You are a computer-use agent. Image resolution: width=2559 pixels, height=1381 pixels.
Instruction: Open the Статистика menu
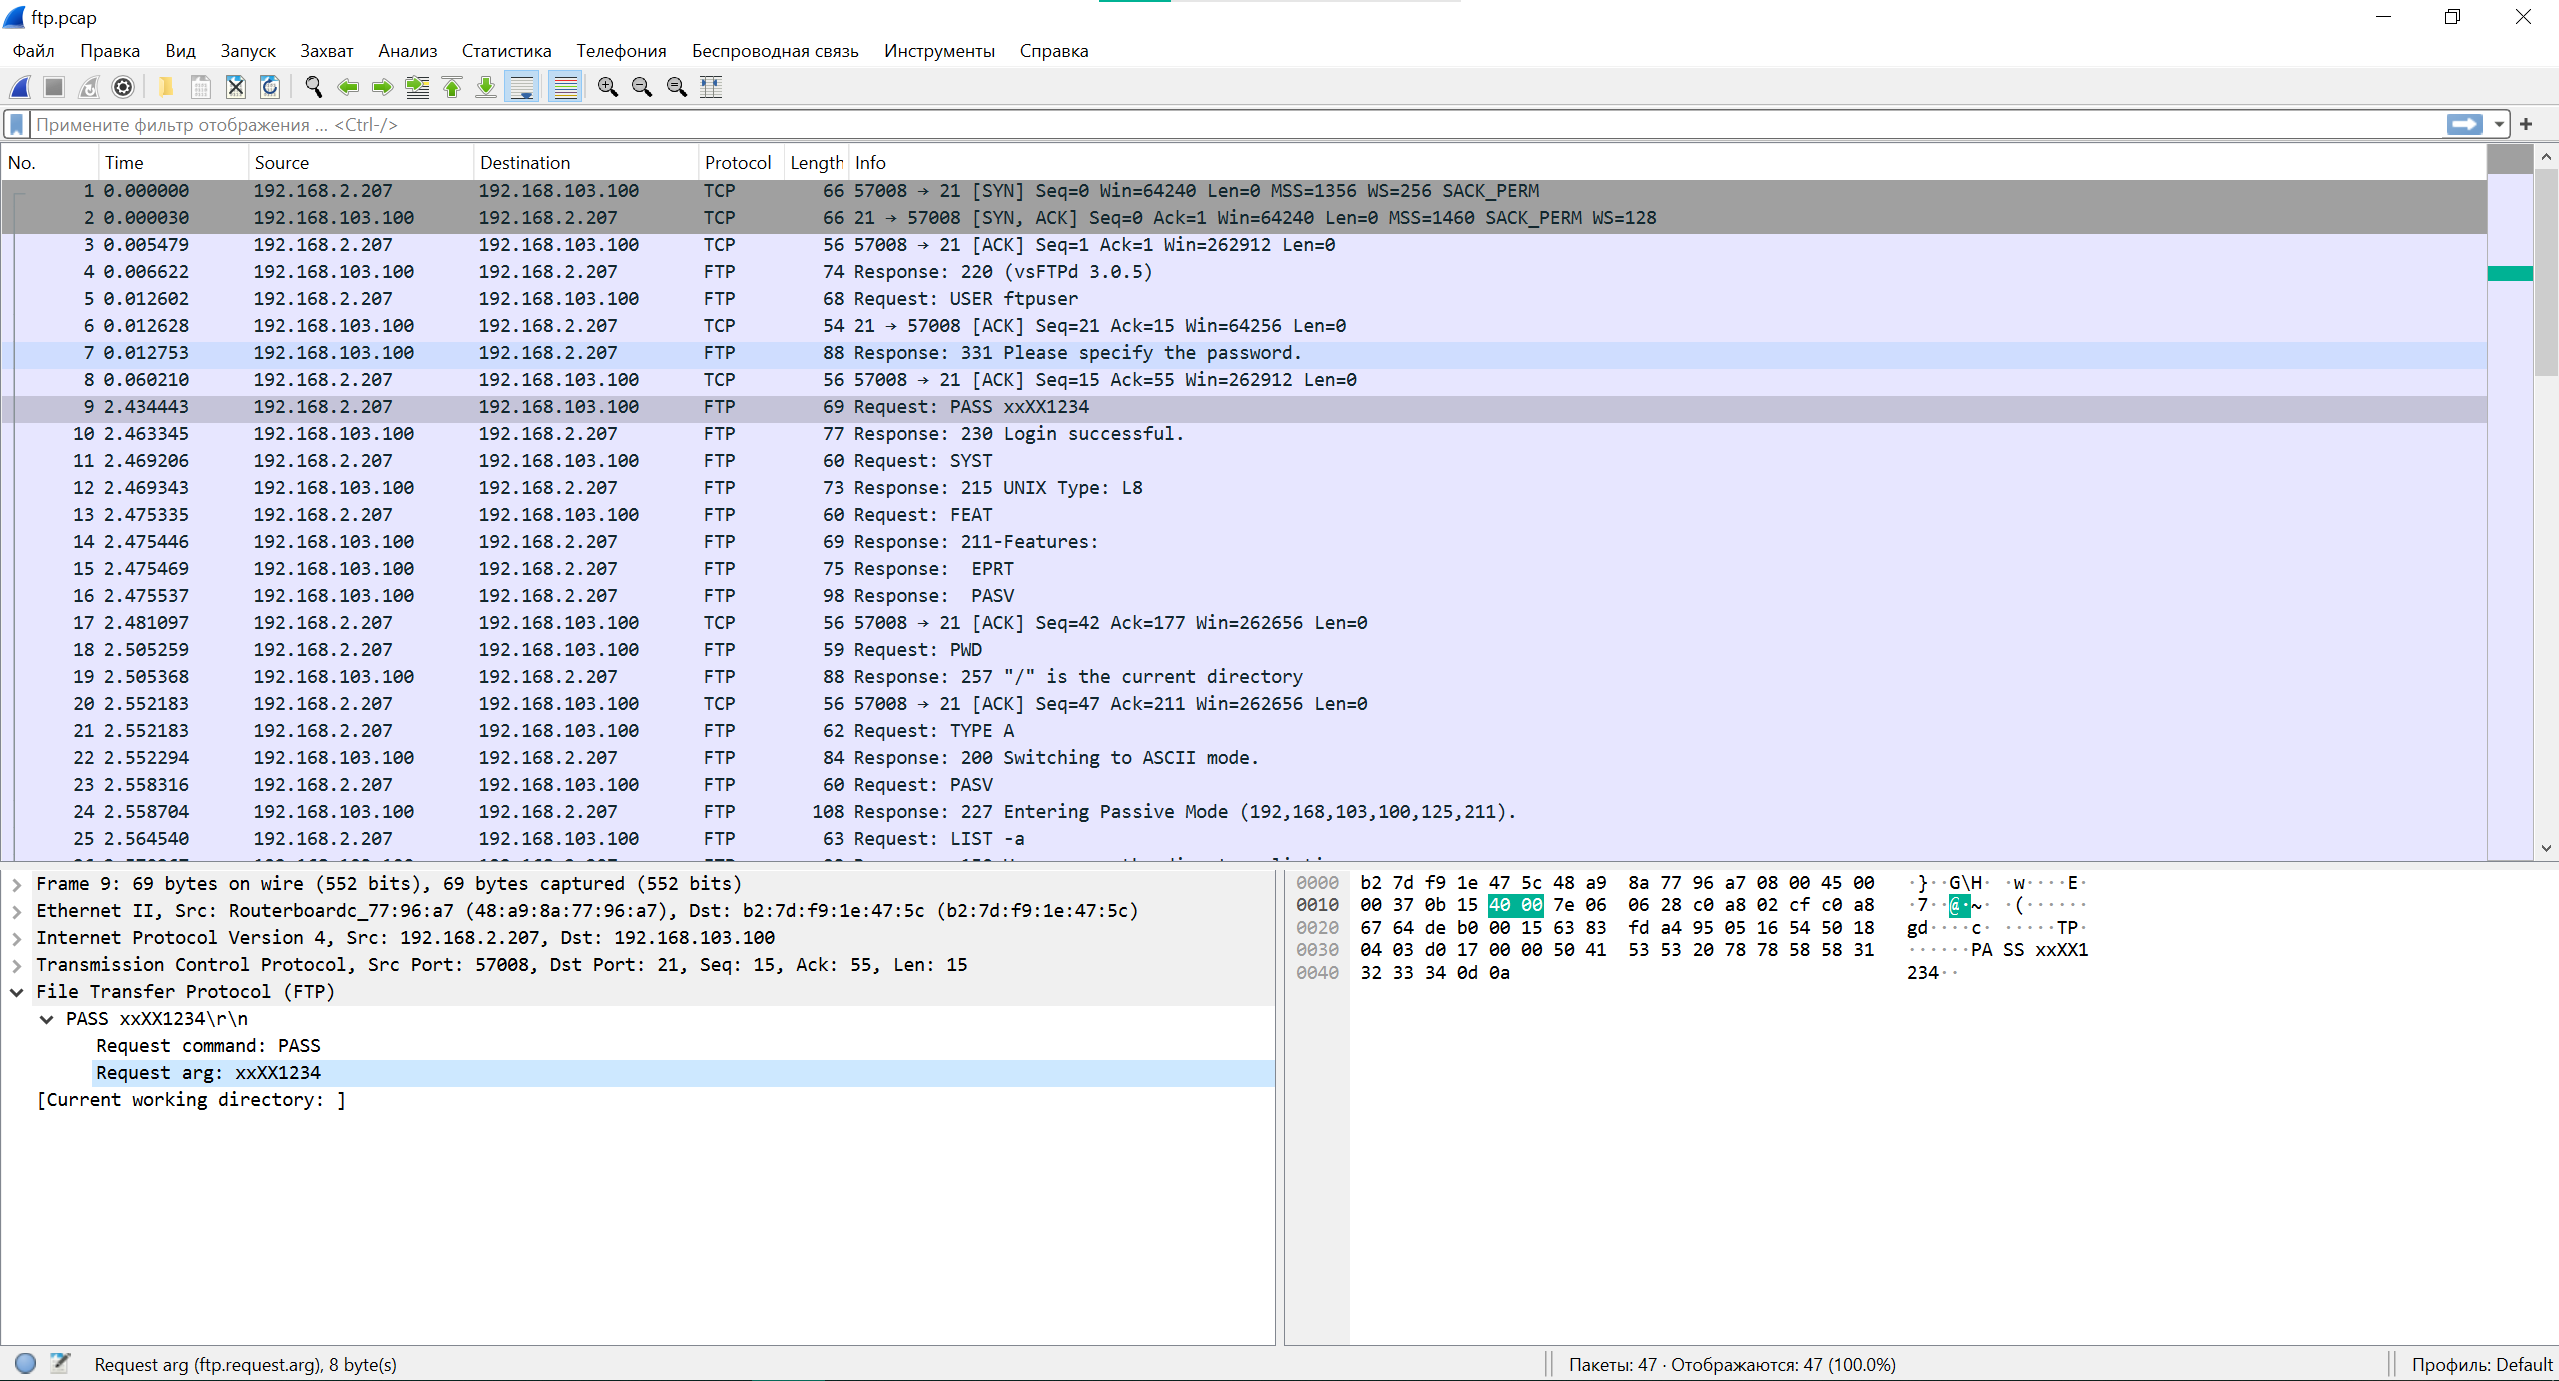(506, 51)
